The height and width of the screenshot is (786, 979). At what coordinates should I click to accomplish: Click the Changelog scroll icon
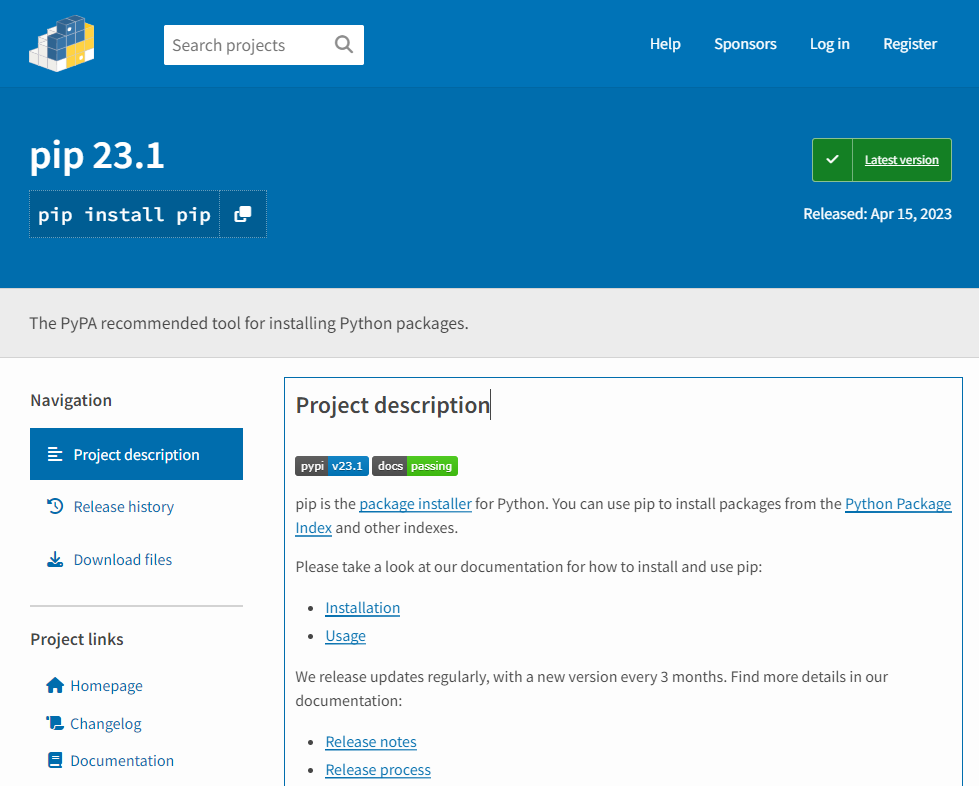click(x=55, y=723)
